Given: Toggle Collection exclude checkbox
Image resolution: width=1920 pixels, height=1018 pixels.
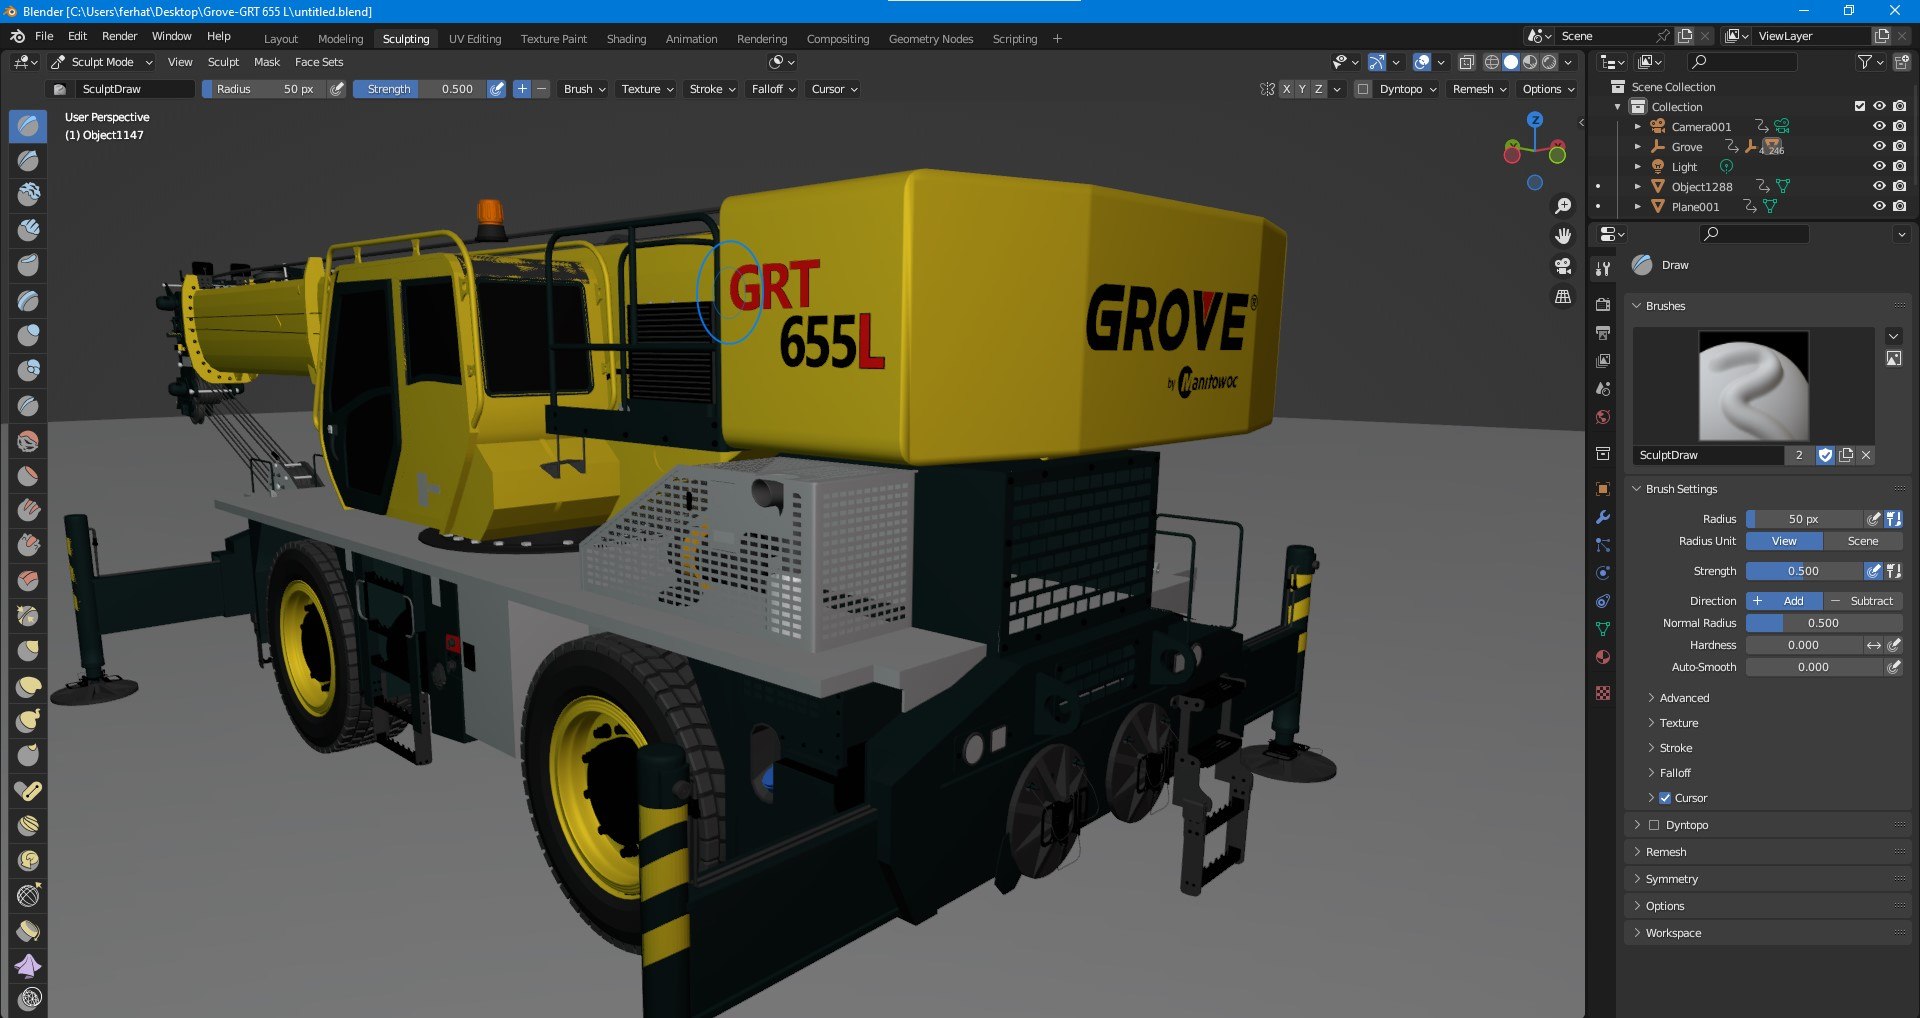Looking at the screenshot, I should click(1860, 106).
